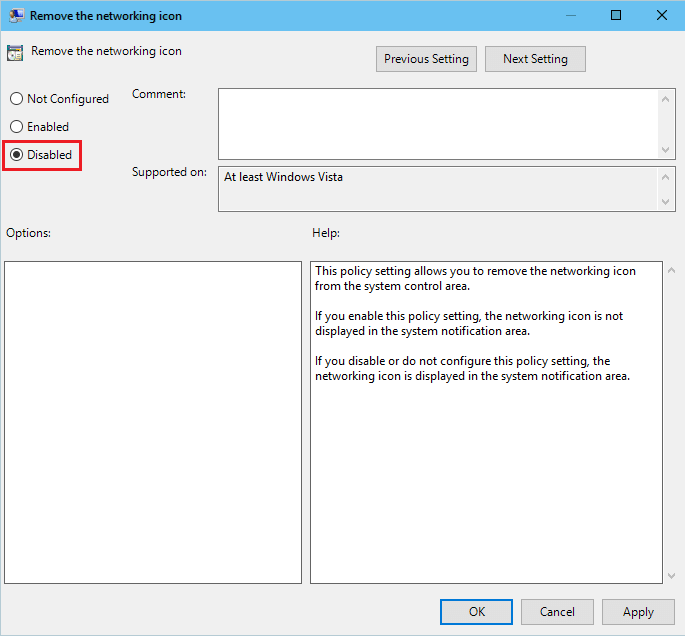Minimize the policy setting window
The height and width of the screenshot is (636, 685).
pyautogui.click(x=570, y=16)
